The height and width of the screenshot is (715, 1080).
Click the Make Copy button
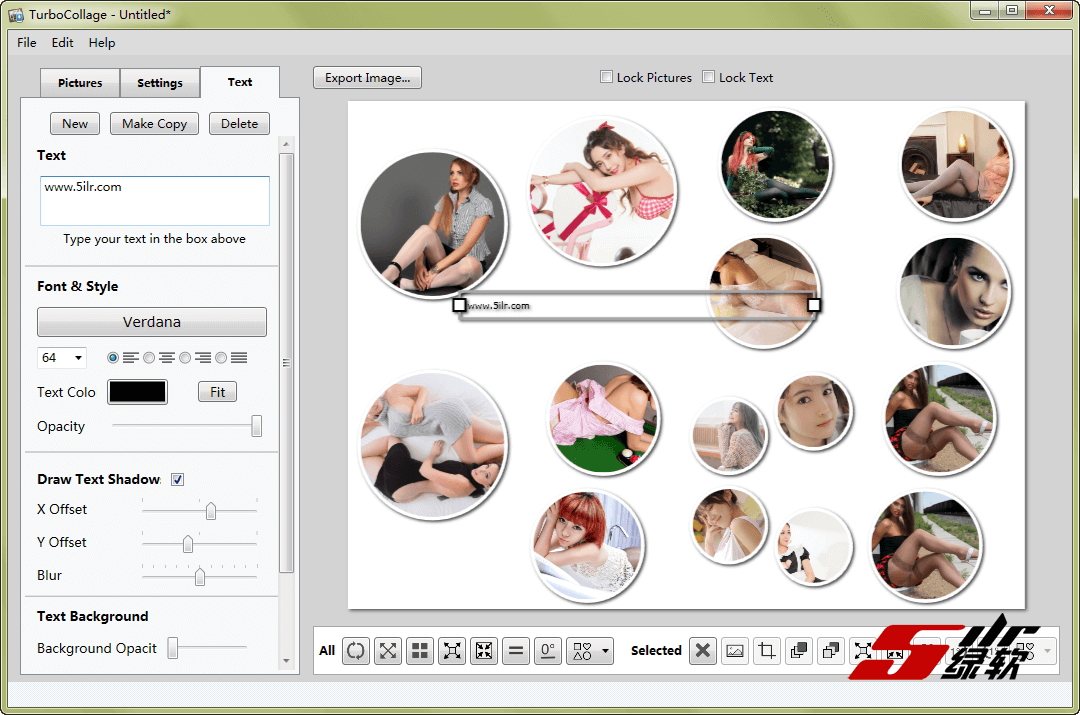tap(154, 124)
